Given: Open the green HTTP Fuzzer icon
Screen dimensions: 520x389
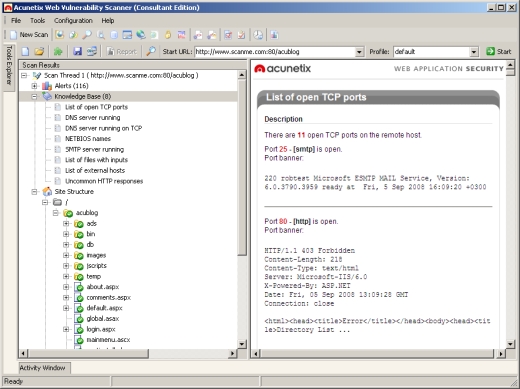Looking at the screenshot, I should click(x=154, y=35).
